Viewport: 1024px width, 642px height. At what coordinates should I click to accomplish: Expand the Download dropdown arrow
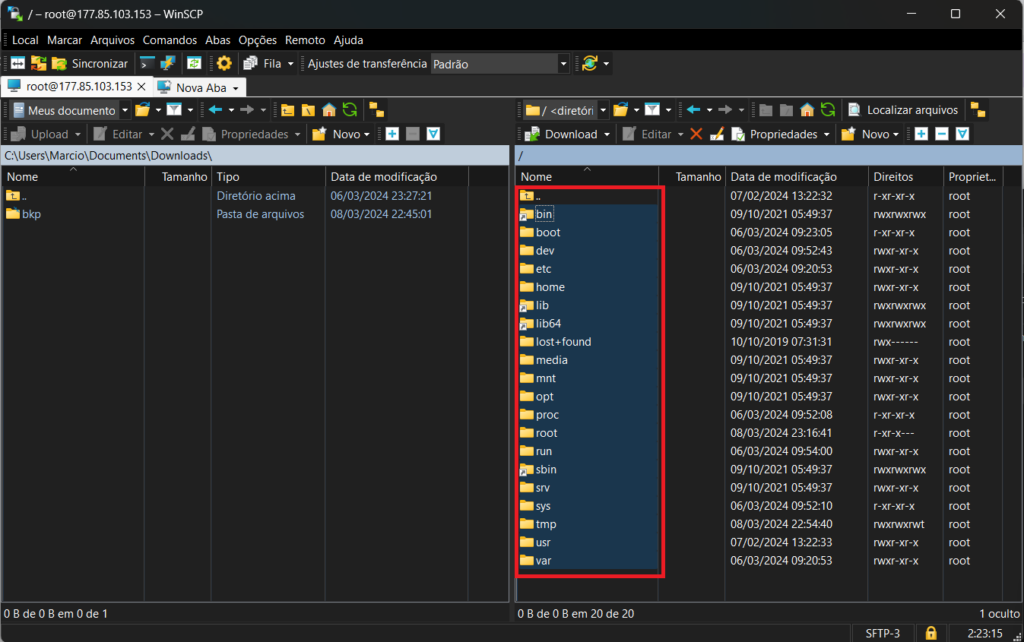point(607,135)
